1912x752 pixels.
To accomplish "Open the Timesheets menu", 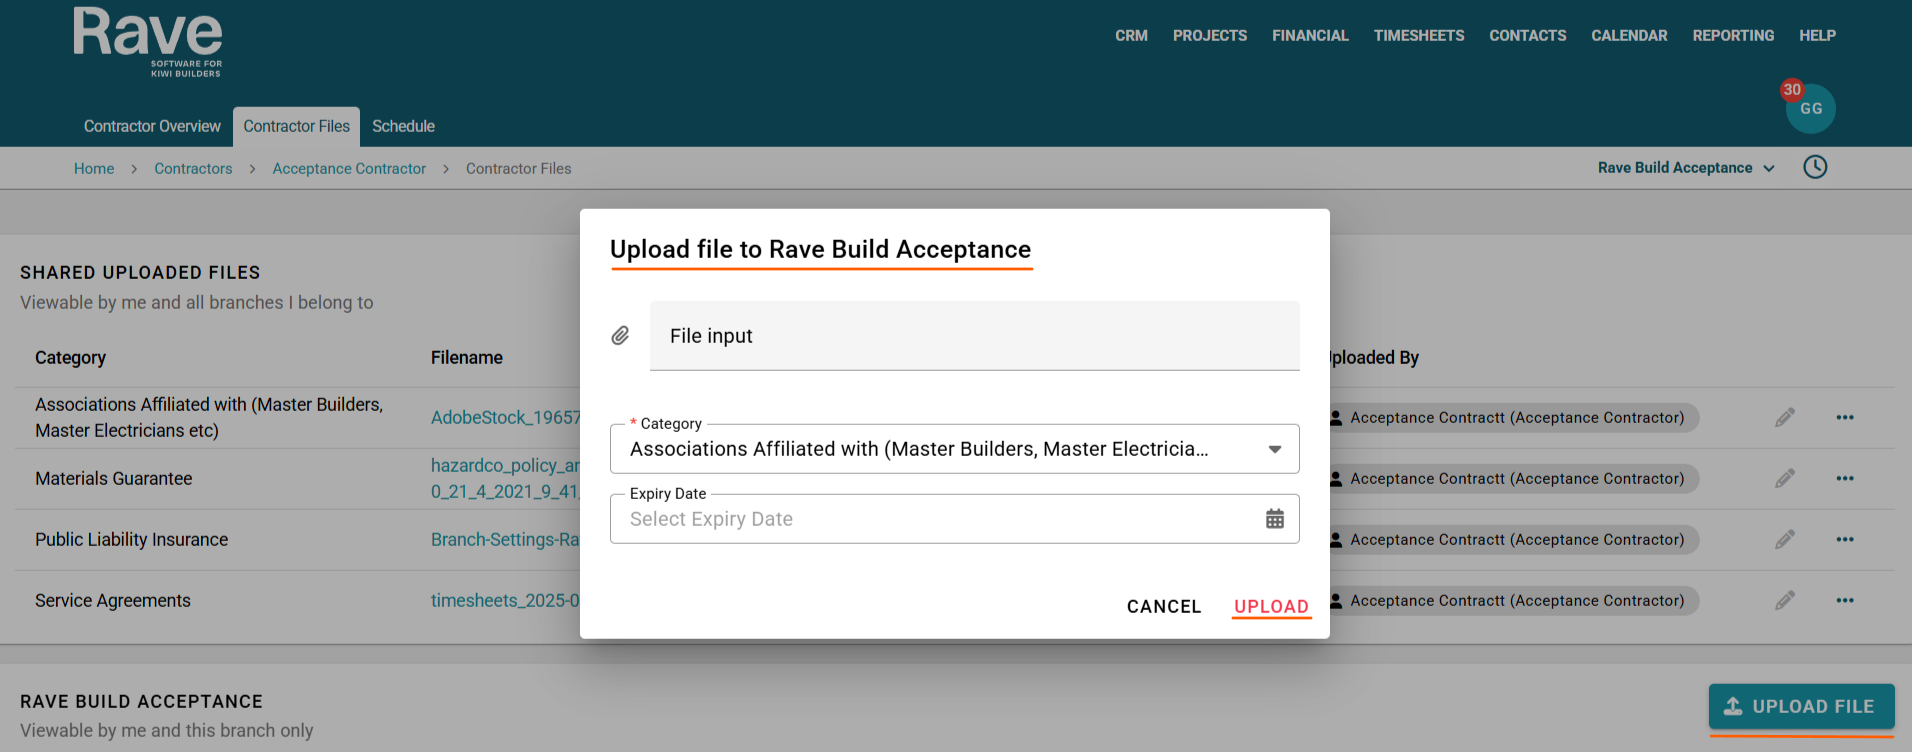I will point(1418,35).
